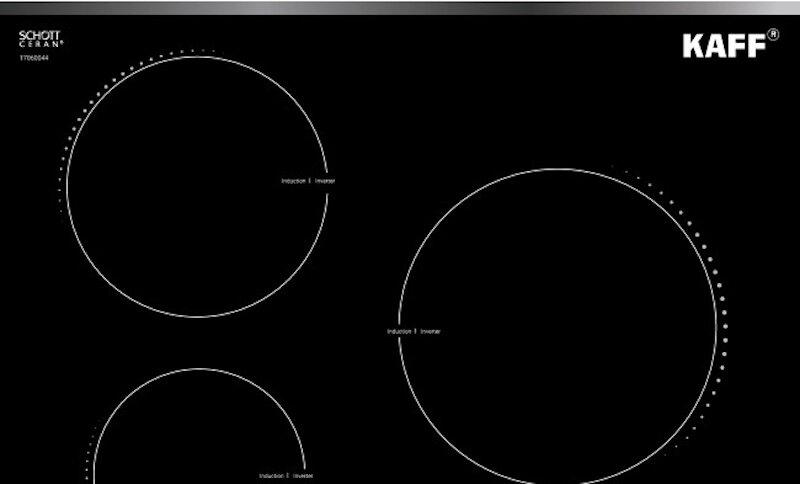Click the ring outline of the large right zone
Image resolution: width=800 pixels, height=484 pixels.
tap(558, 169)
